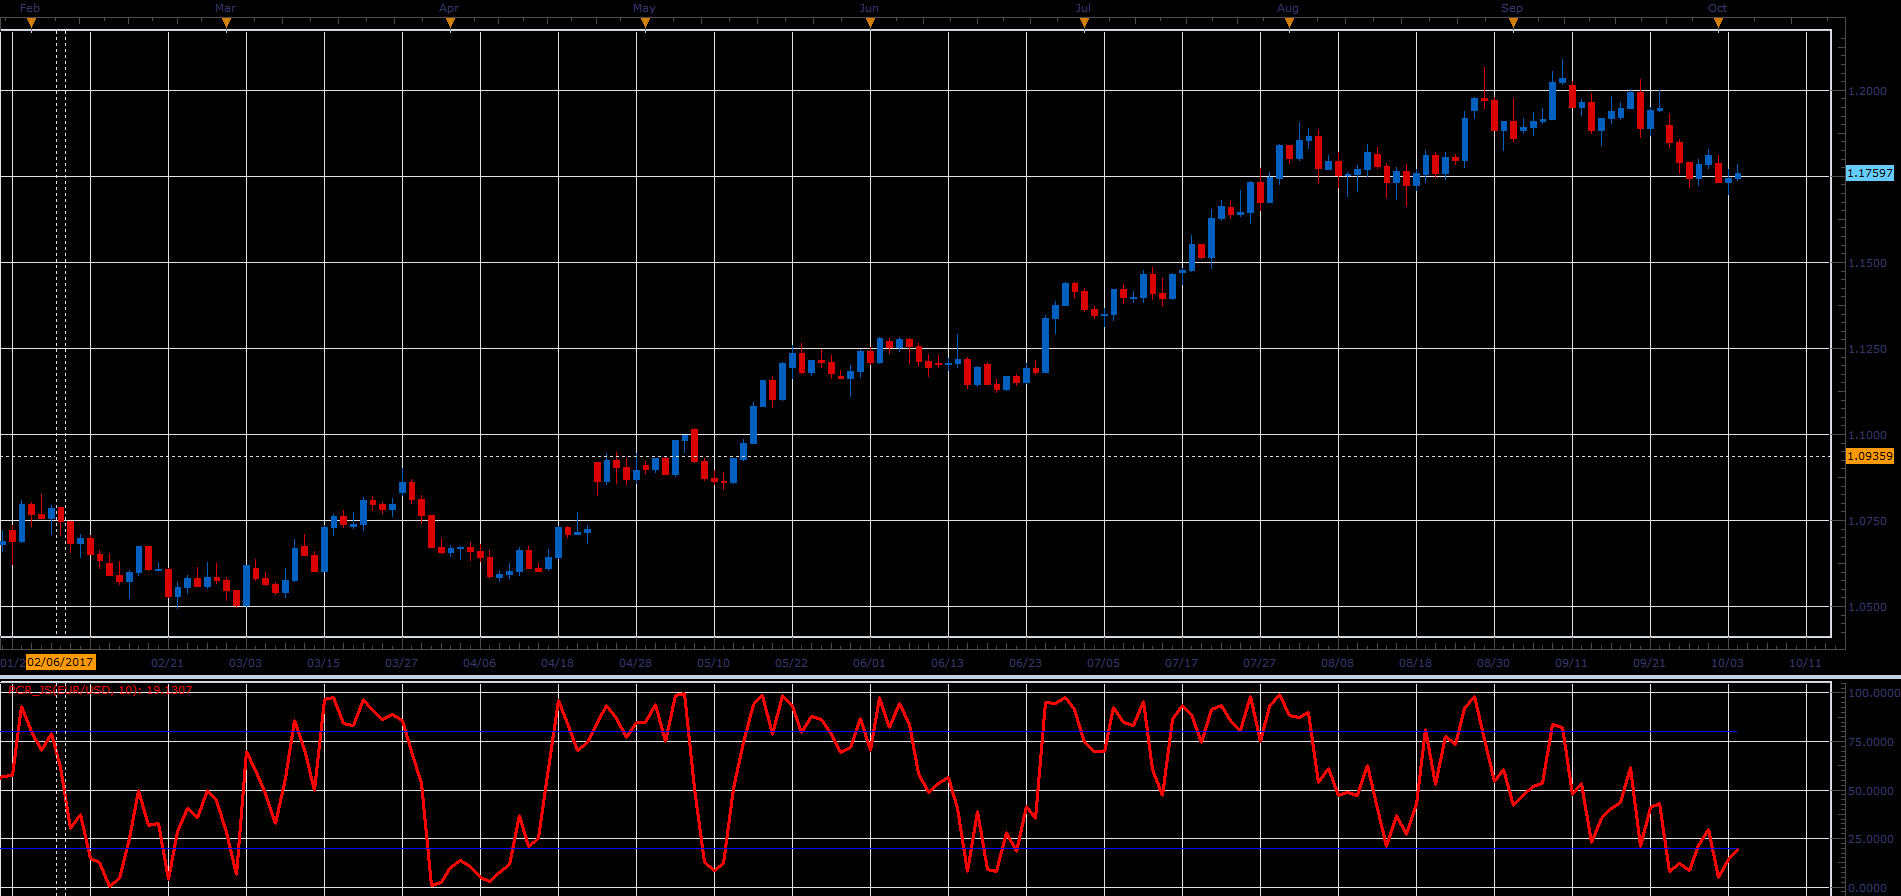Click the Oct month marker triangle

pyautogui.click(x=1718, y=23)
